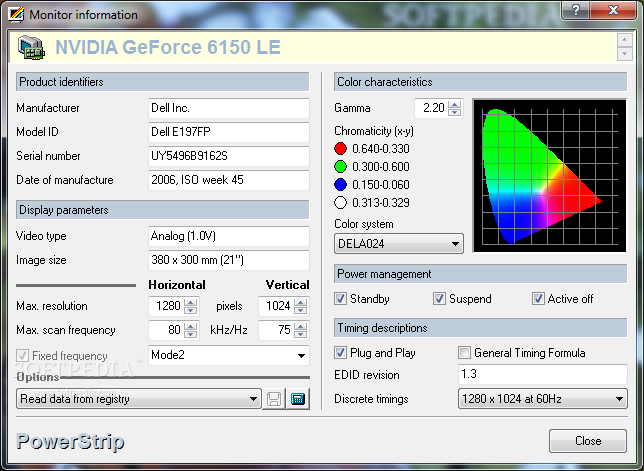Click the Manufacturer field Dell Inc.
The height and width of the screenshot is (471, 644).
[229, 108]
